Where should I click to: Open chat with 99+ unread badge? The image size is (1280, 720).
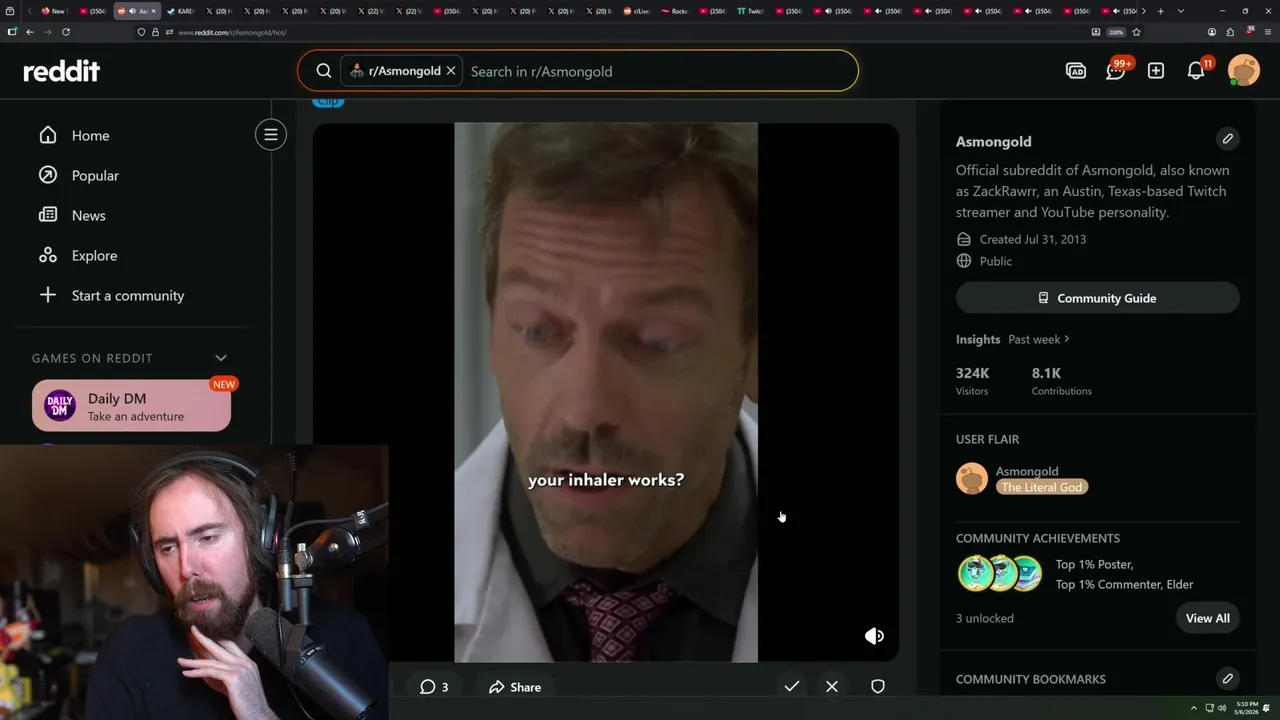[x=1116, y=71]
